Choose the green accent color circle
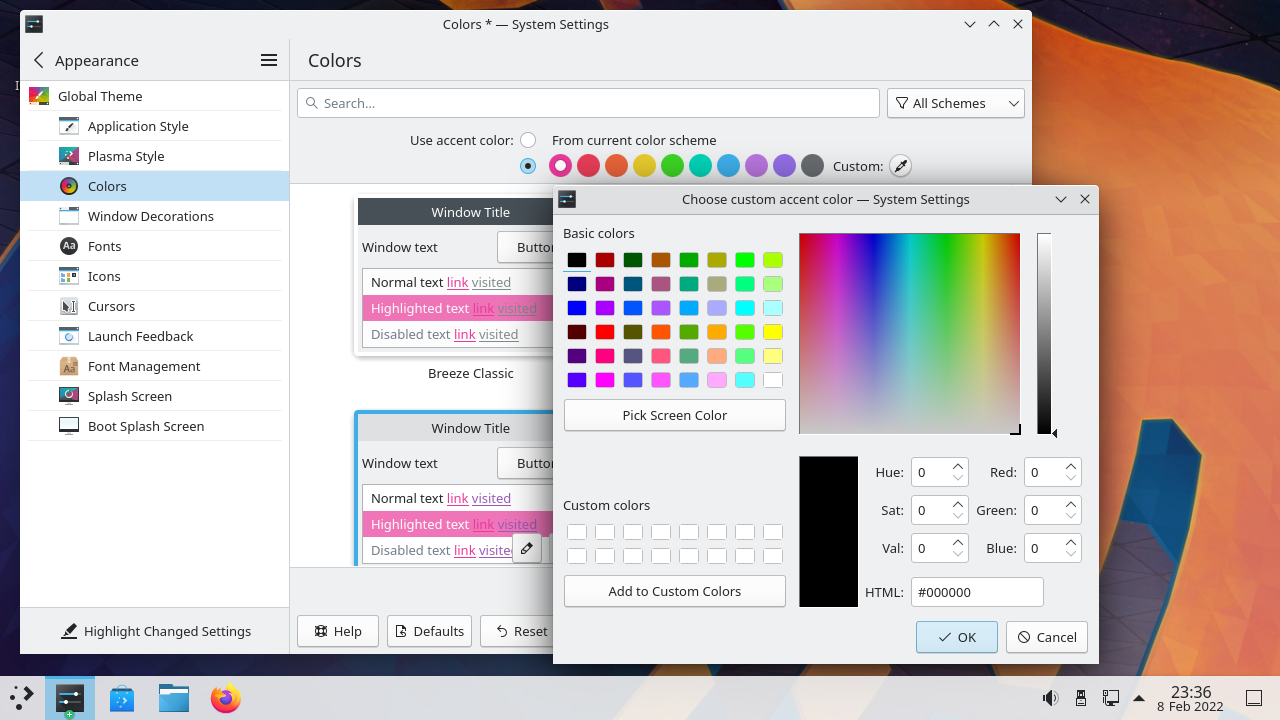 (672, 166)
